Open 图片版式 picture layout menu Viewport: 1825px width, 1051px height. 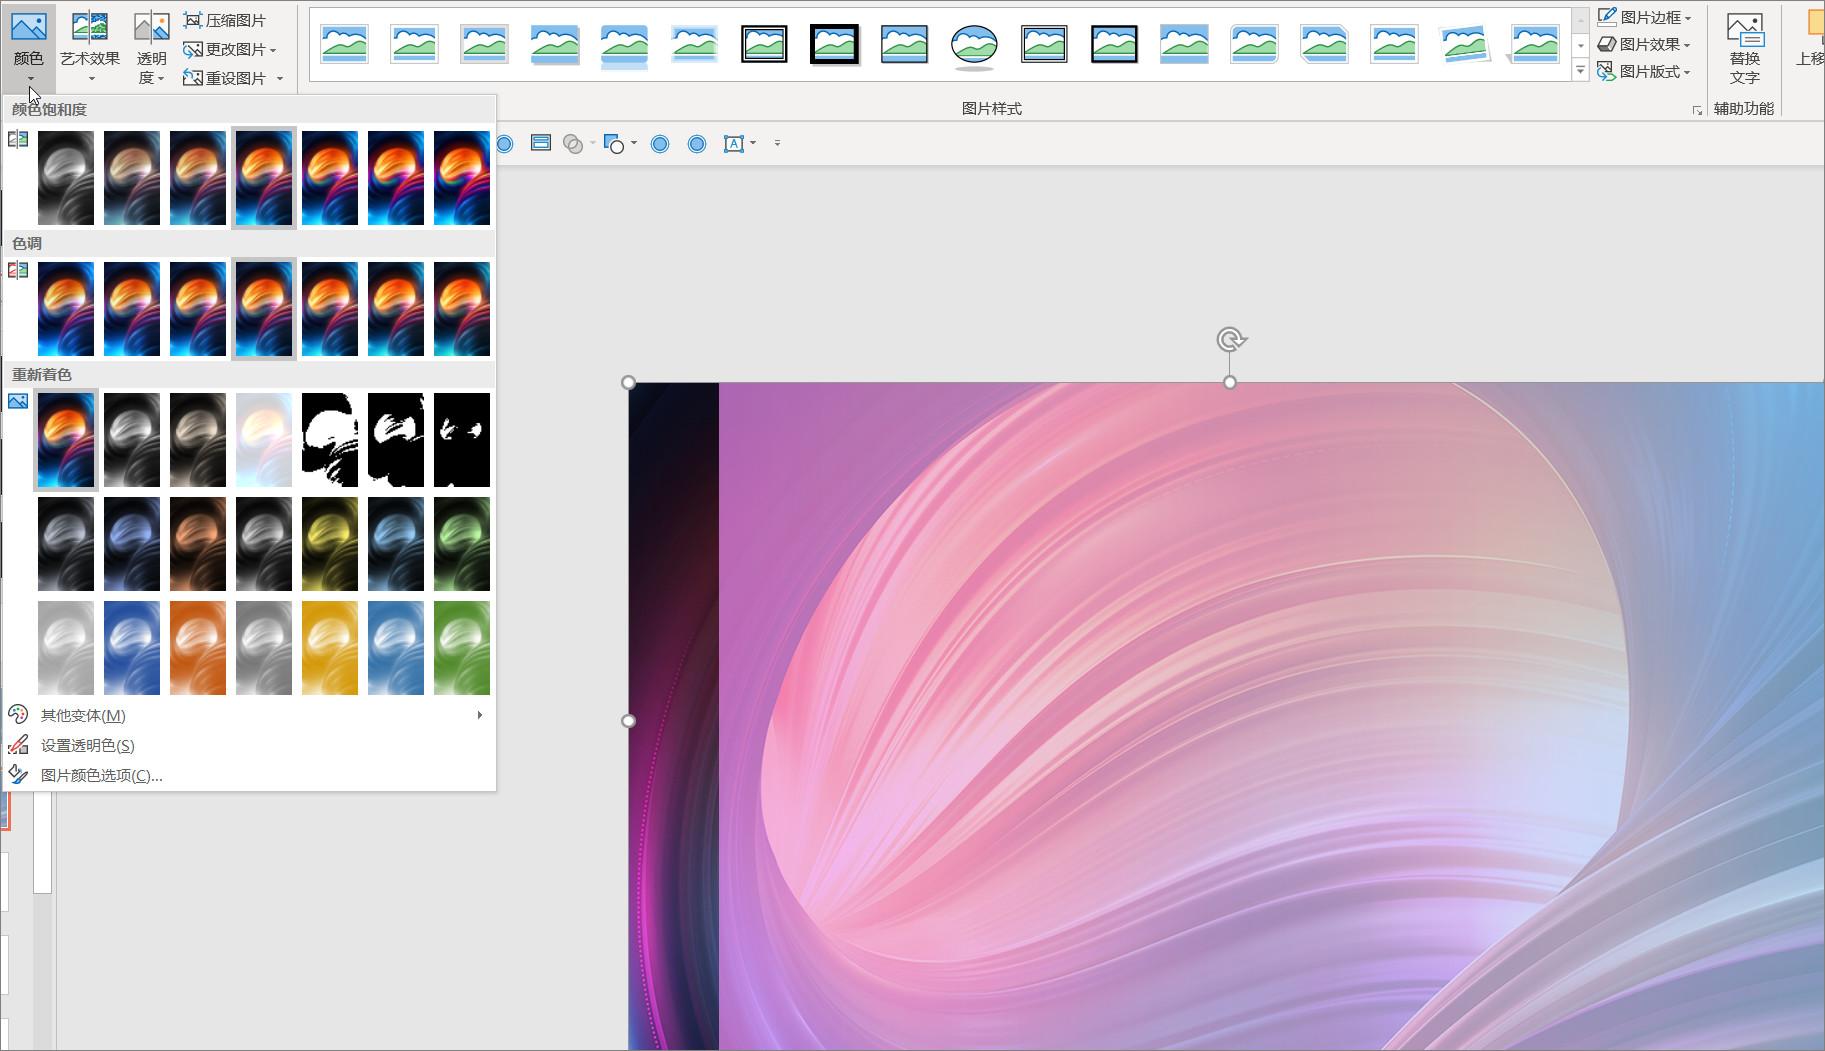coord(1644,71)
